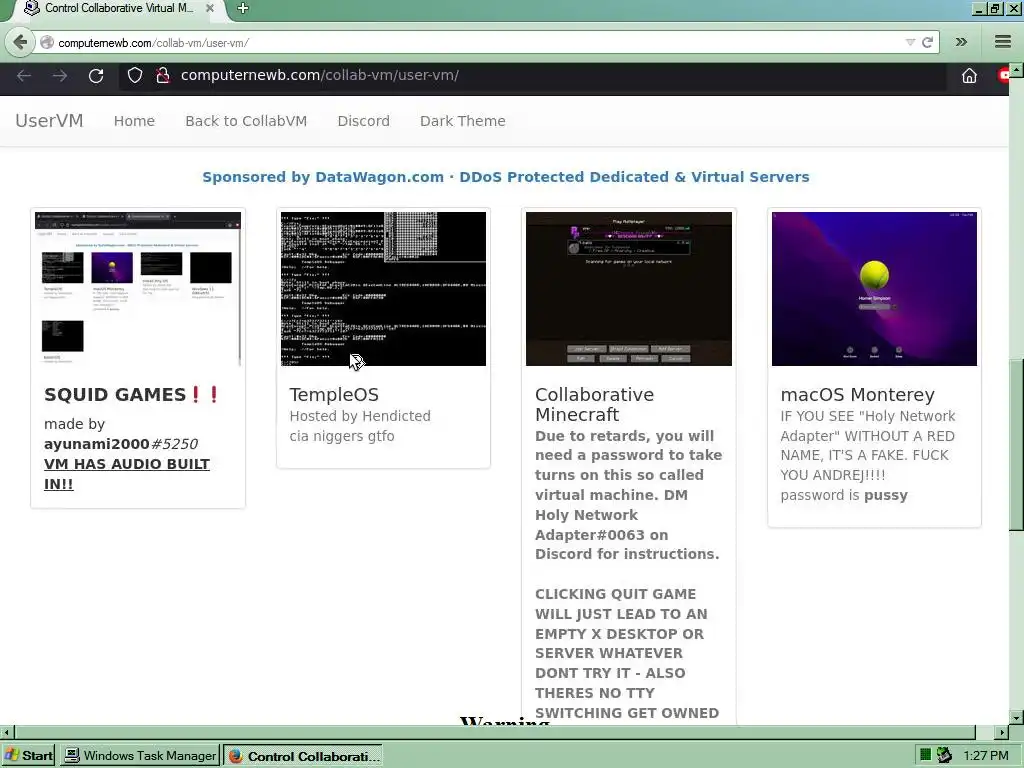Switch to Windows Task Manager taskbar button
Image resolution: width=1024 pixels, height=768 pixels.
click(x=140, y=756)
